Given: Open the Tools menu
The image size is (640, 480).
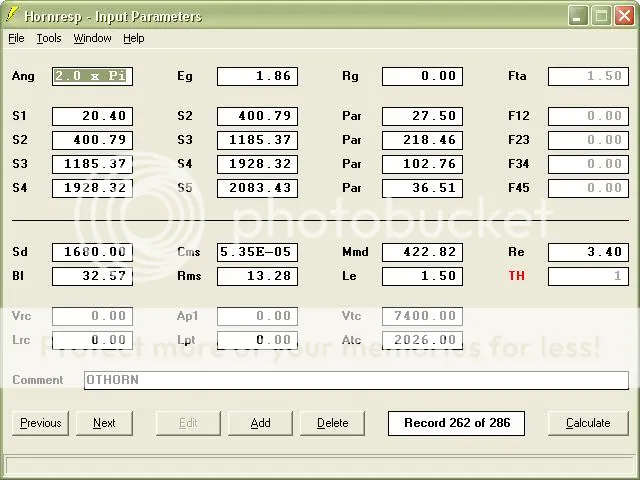Looking at the screenshot, I should click(49, 38).
